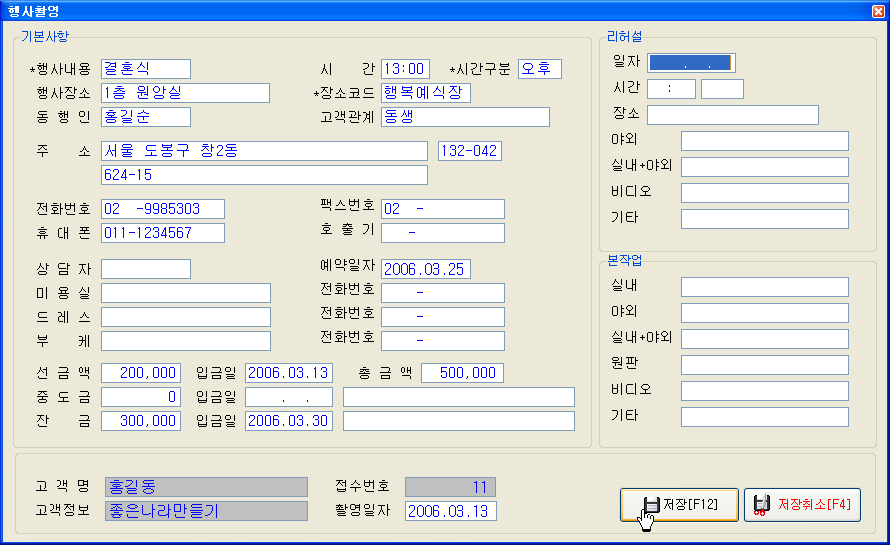Click the 저장[F12] save button
890x545 pixels.
pyautogui.click(x=679, y=505)
